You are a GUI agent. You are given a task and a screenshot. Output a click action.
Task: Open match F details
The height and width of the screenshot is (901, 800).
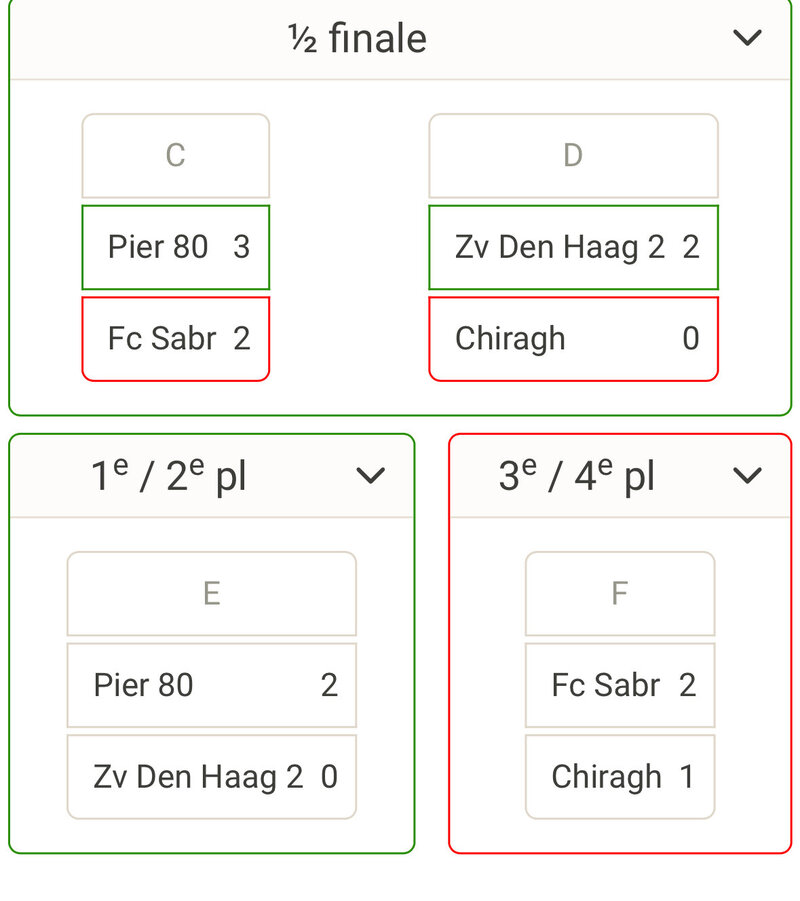(619, 594)
